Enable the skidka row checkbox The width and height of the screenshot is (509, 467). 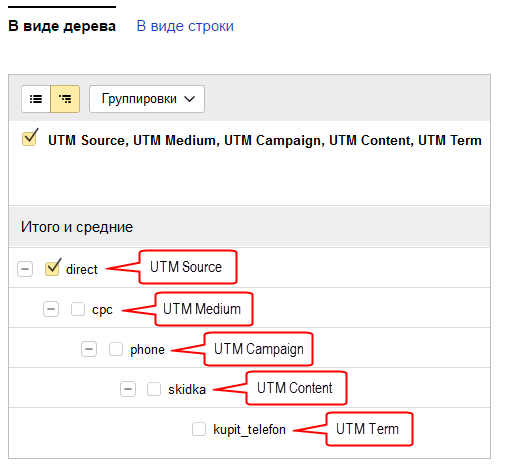pyautogui.click(x=154, y=389)
